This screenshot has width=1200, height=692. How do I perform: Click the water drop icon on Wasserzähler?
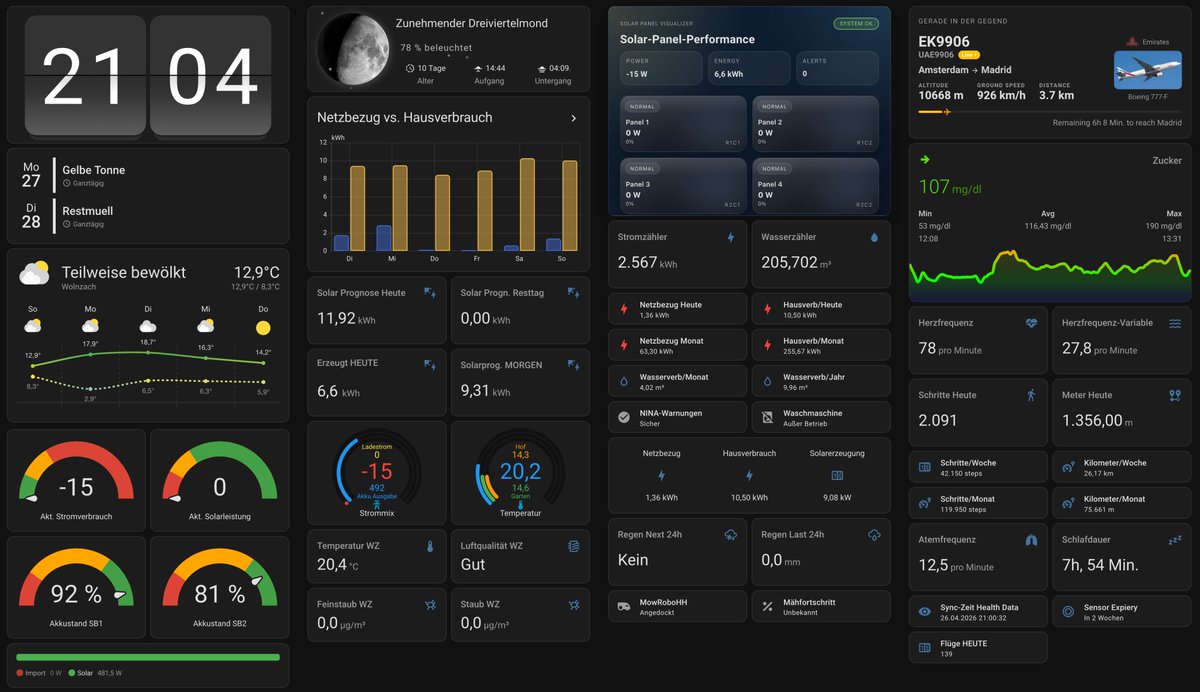[x=875, y=238]
